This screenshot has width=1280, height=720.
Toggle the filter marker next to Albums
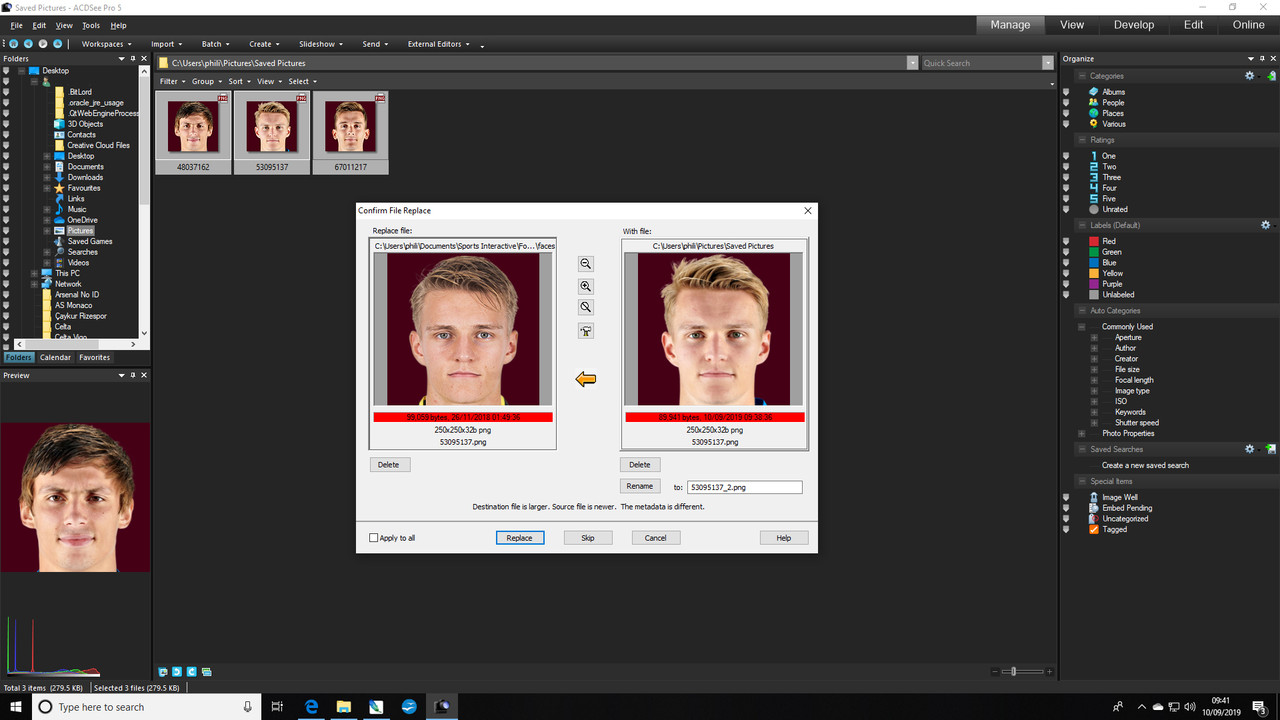[1066, 92]
